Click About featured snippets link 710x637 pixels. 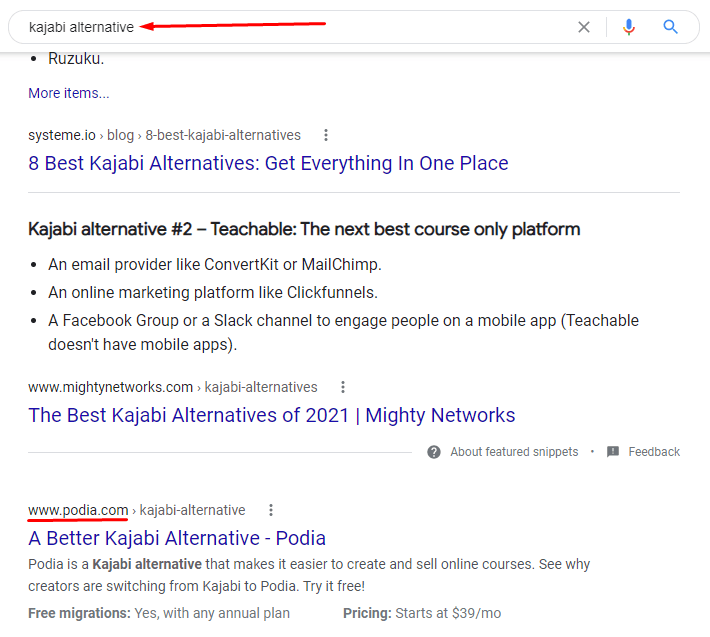(514, 452)
